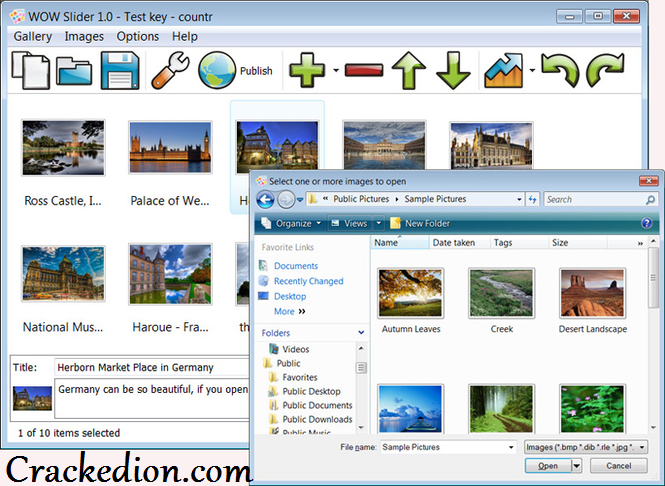
Task: Select Public in the folder tree
Action: [288, 363]
